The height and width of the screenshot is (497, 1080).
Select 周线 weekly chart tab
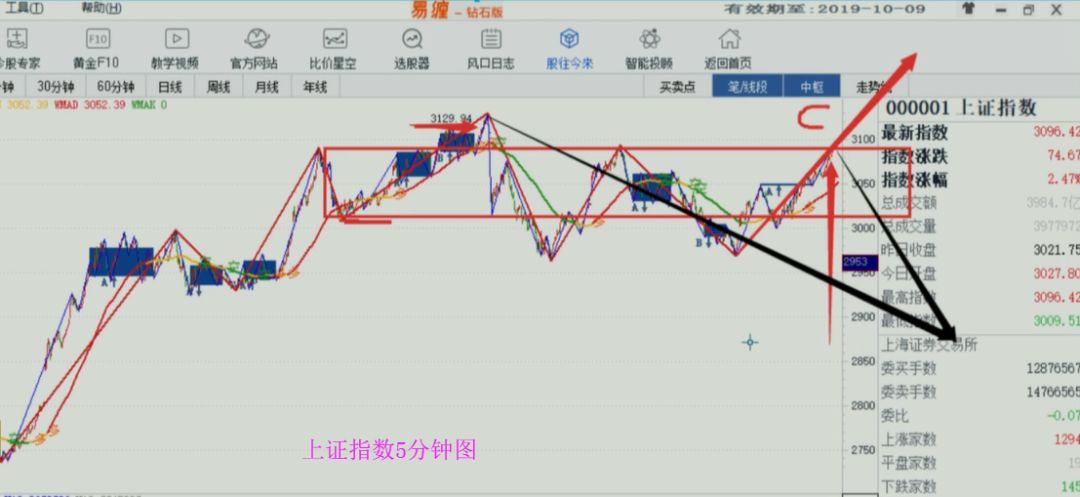(x=218, y=87)
